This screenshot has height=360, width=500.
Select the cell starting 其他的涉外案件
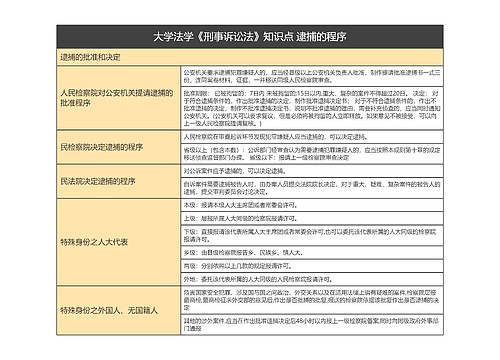[312, 325]
